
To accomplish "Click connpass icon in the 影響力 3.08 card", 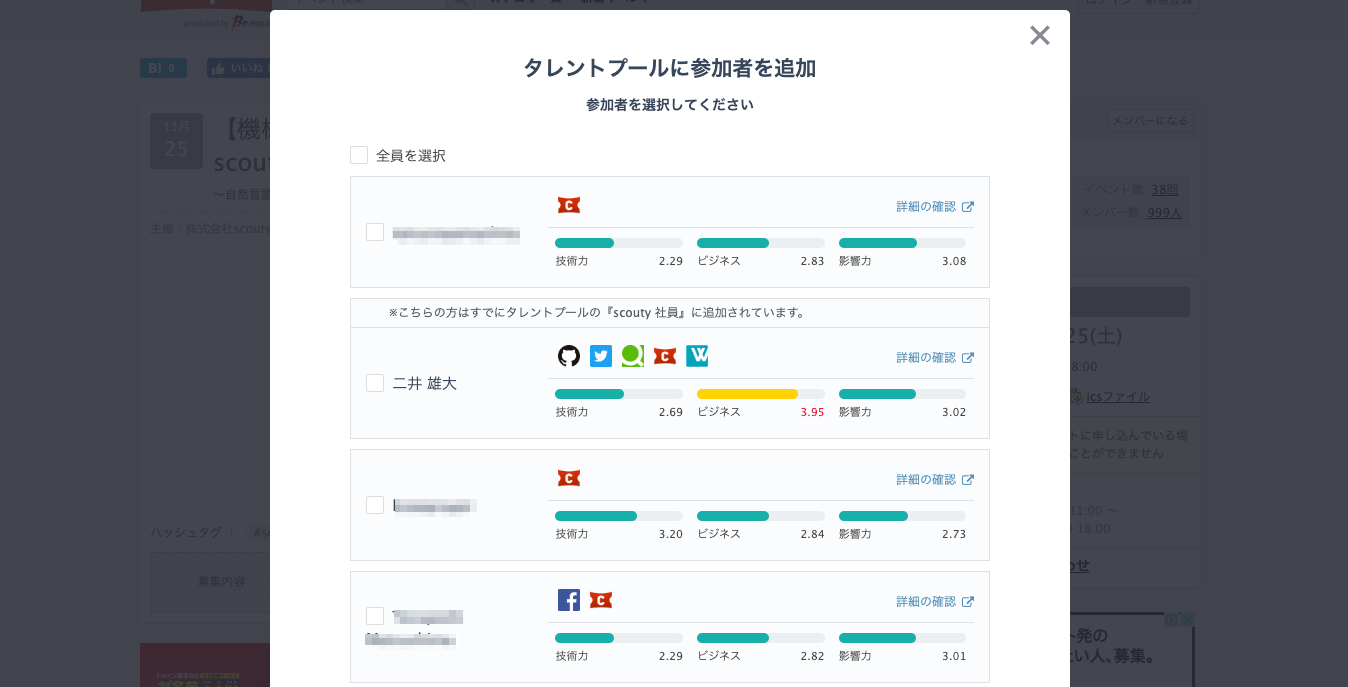I will (569, 205).
